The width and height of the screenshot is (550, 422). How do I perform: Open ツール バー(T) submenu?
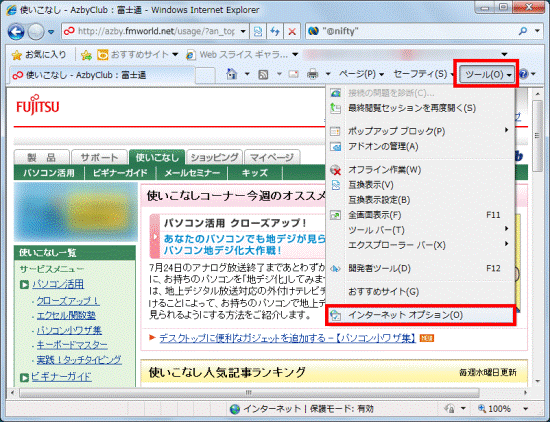(x=420, y=230)
